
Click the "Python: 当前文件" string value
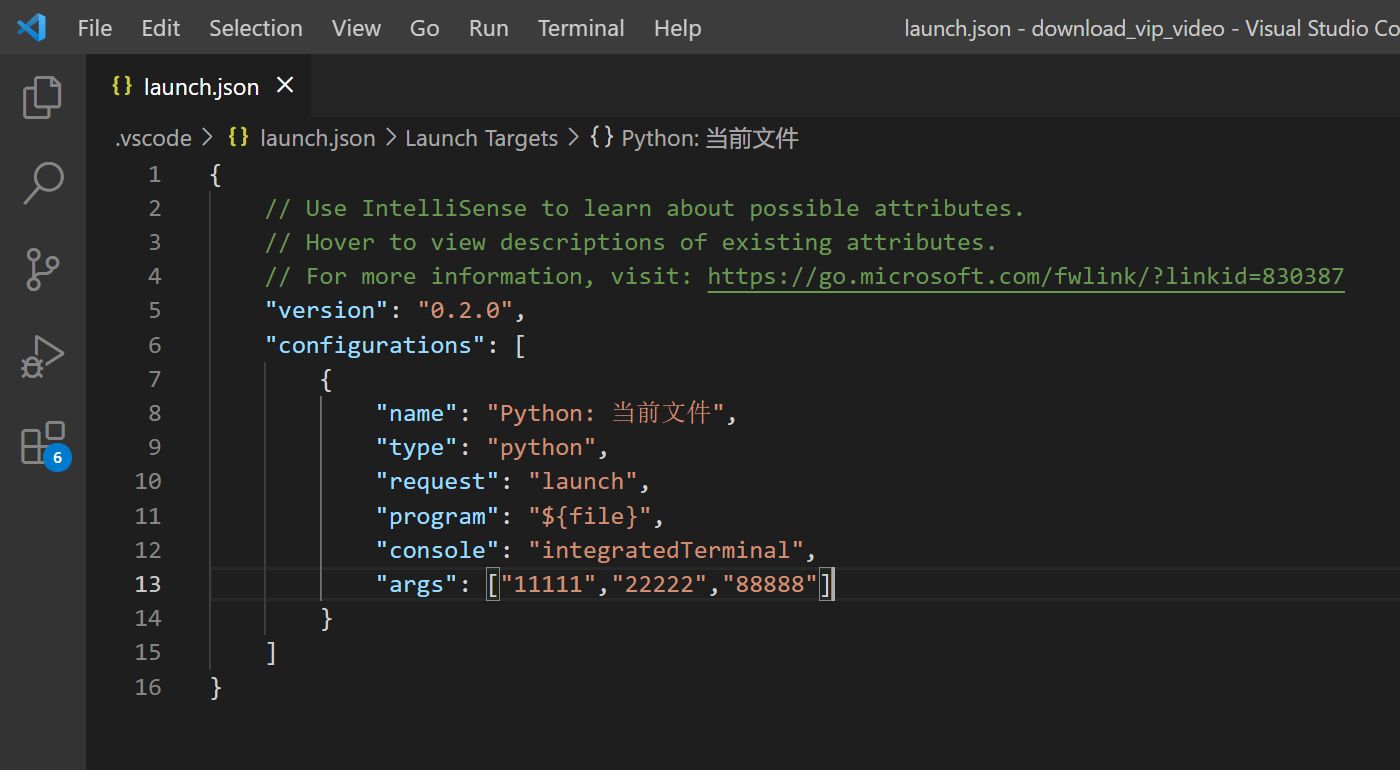[x=606, y=413]
